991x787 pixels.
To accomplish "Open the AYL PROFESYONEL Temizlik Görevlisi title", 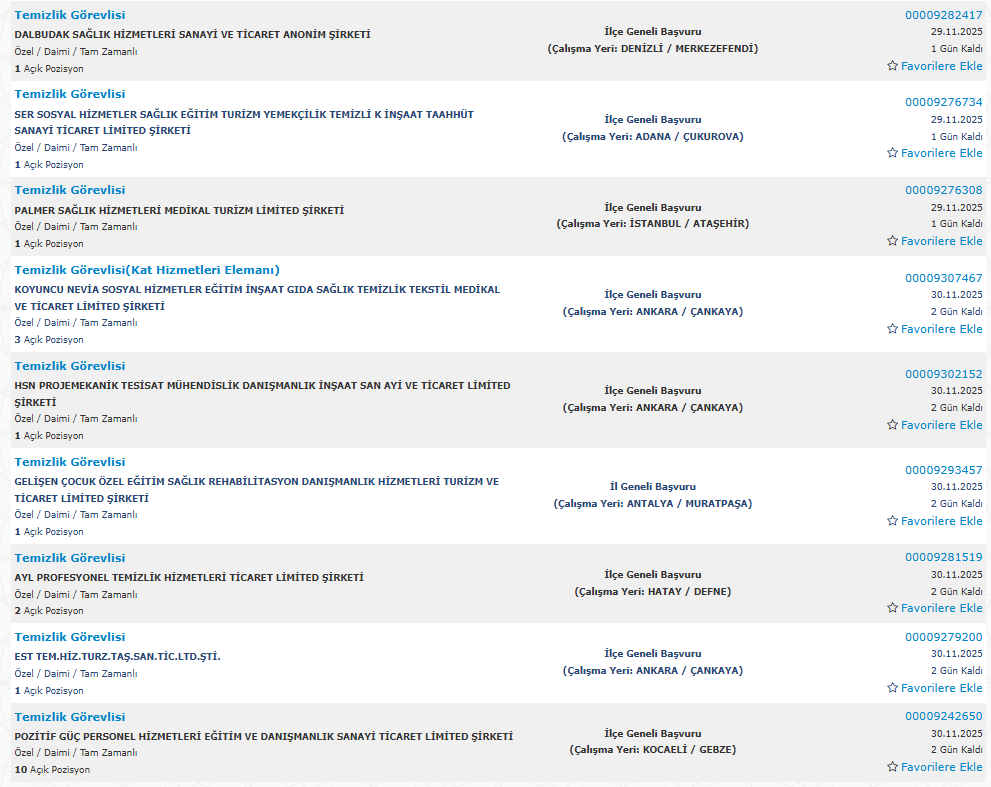I will point(70,558).
